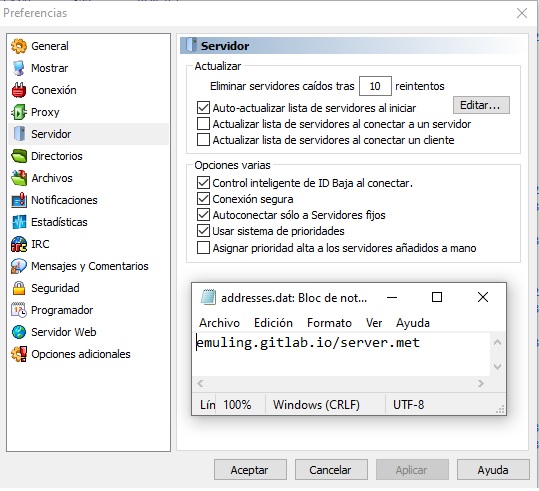
Task: Click Notepad vertical scrollbar down arrow
Action: point(497,367)
